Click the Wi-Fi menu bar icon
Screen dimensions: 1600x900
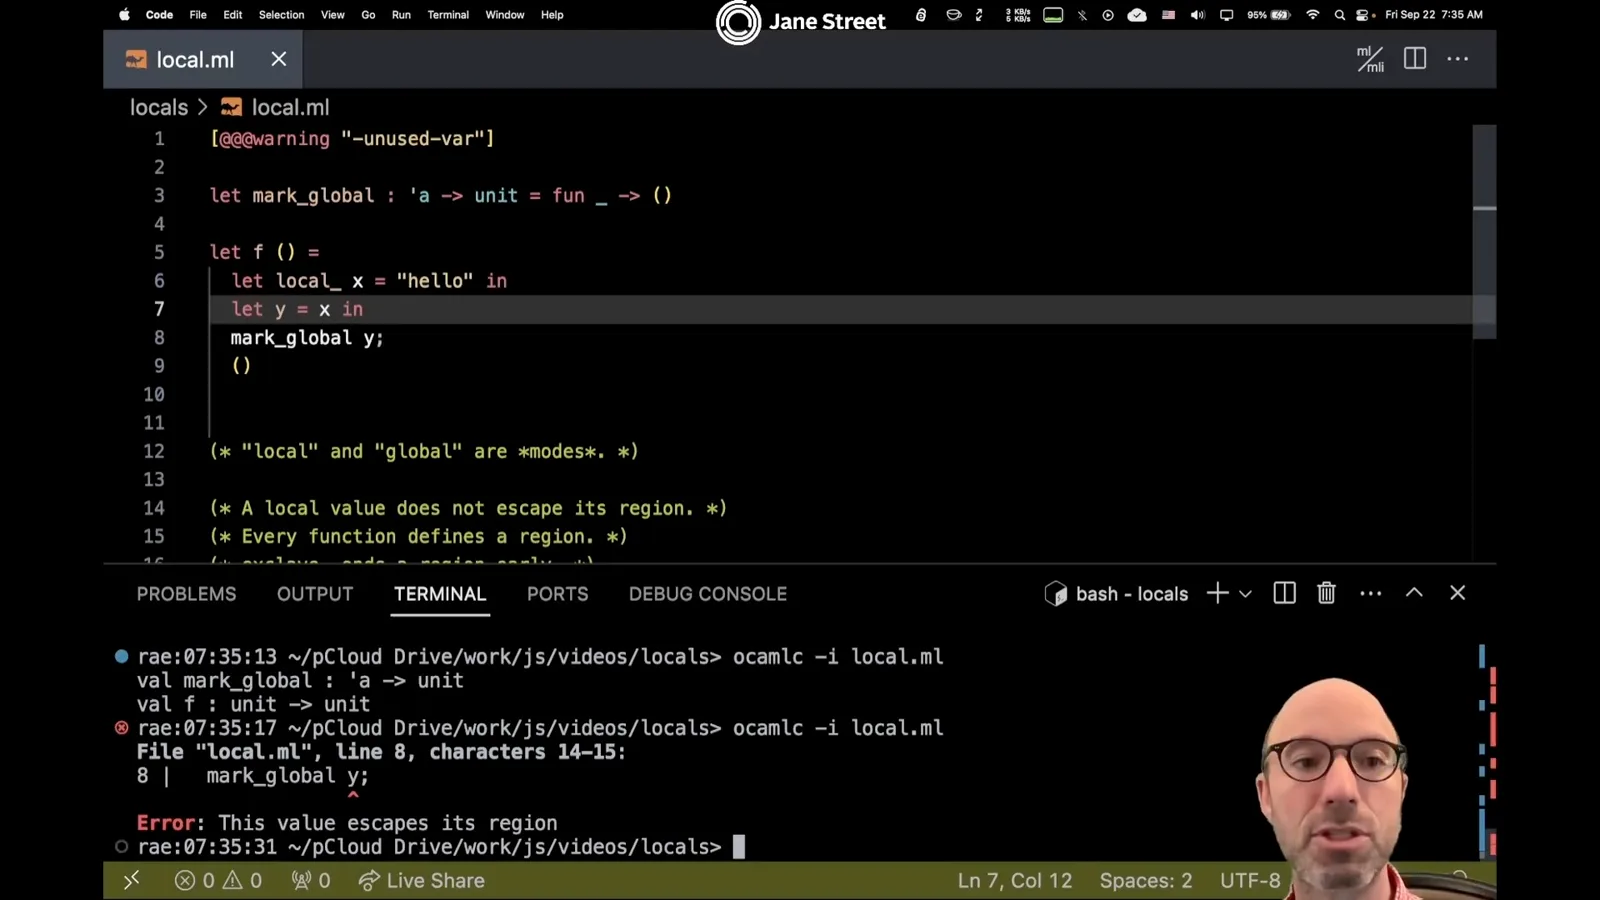click(x=1313, y=15)
